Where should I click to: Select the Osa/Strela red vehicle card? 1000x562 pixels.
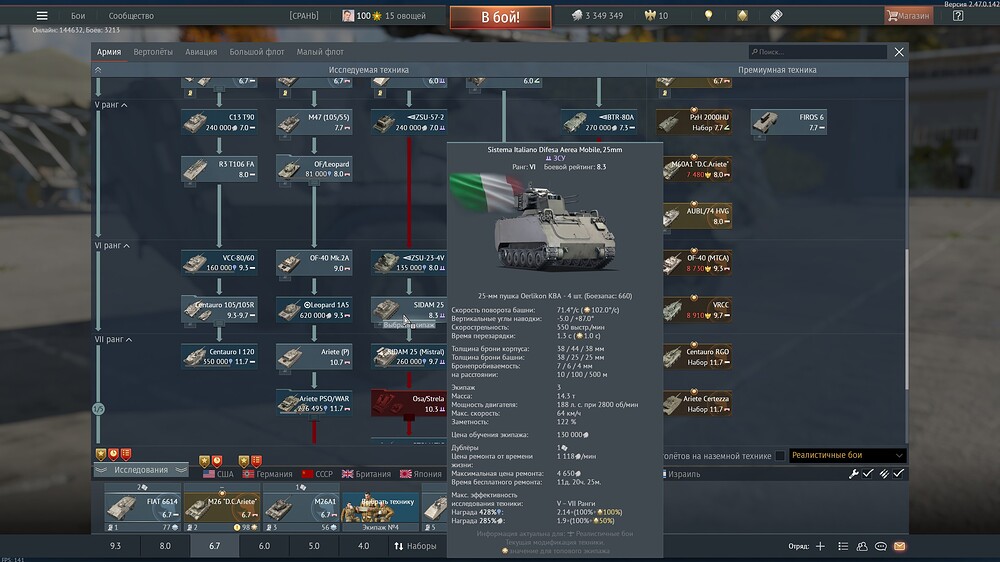pos(409,403)
